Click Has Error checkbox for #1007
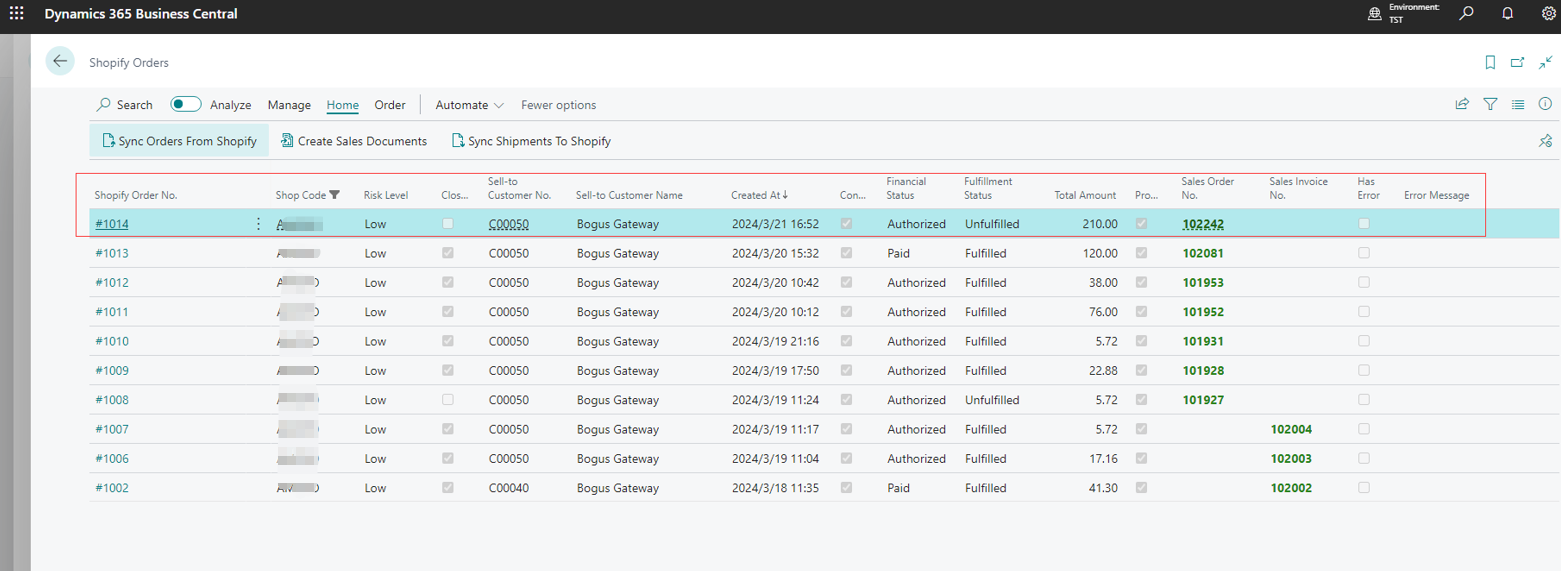This screenshot has height=571, width=1561. (x=1364, y=429)
